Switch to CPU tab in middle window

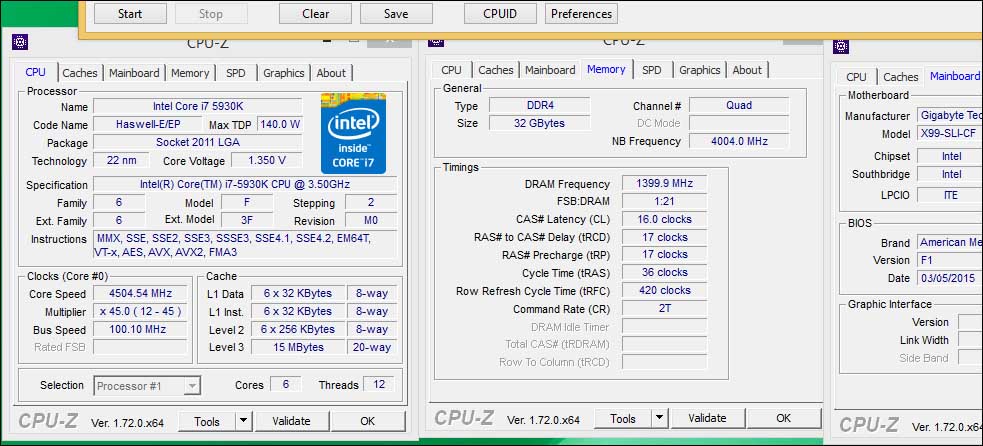pos(451,70)
